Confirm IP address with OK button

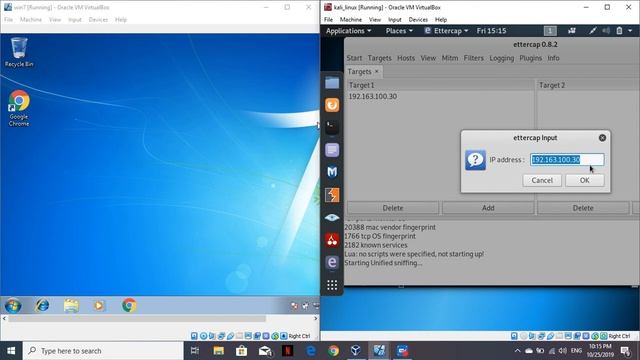[x=584, y=180]
